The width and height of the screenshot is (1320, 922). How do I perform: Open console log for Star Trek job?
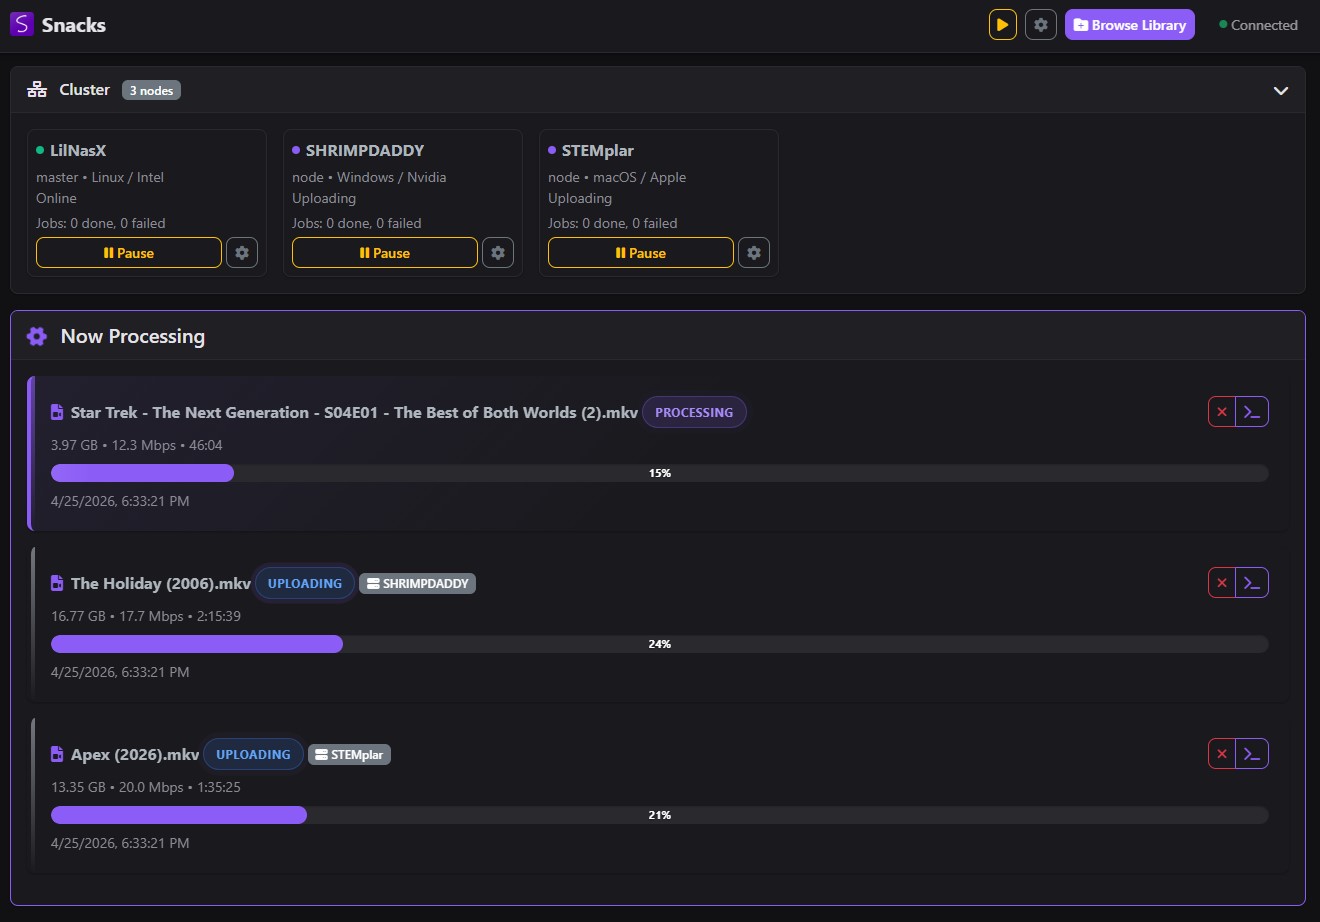coord(1252,412)
